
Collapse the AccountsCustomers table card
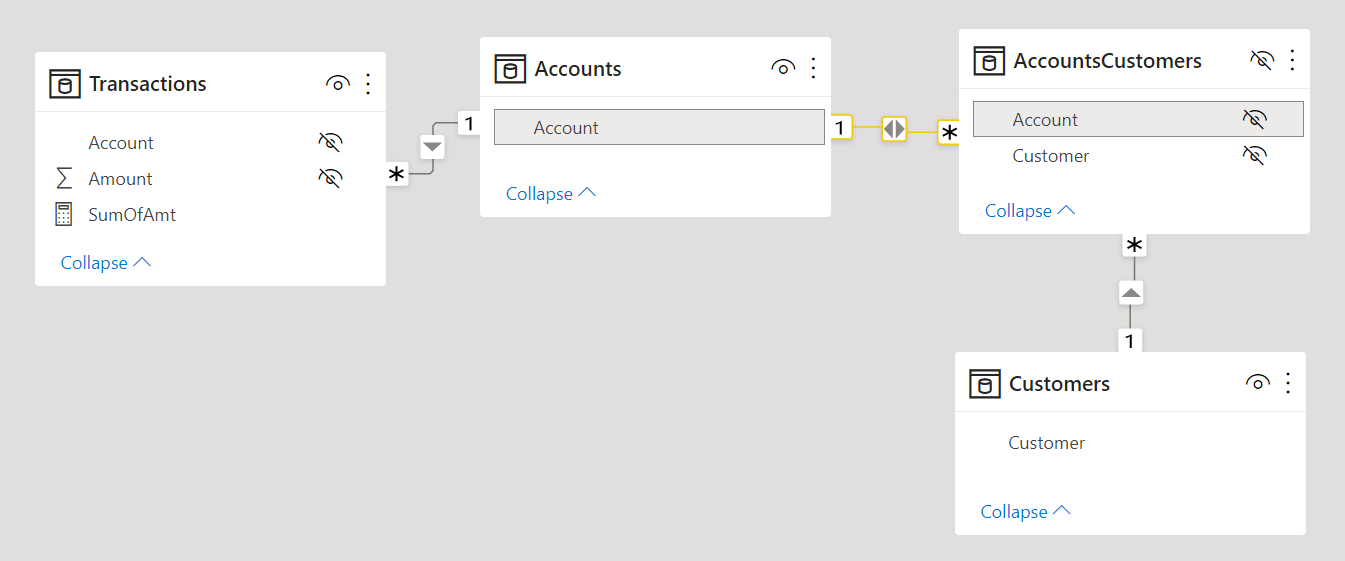pyautogui.click(x=1030, y=210)
